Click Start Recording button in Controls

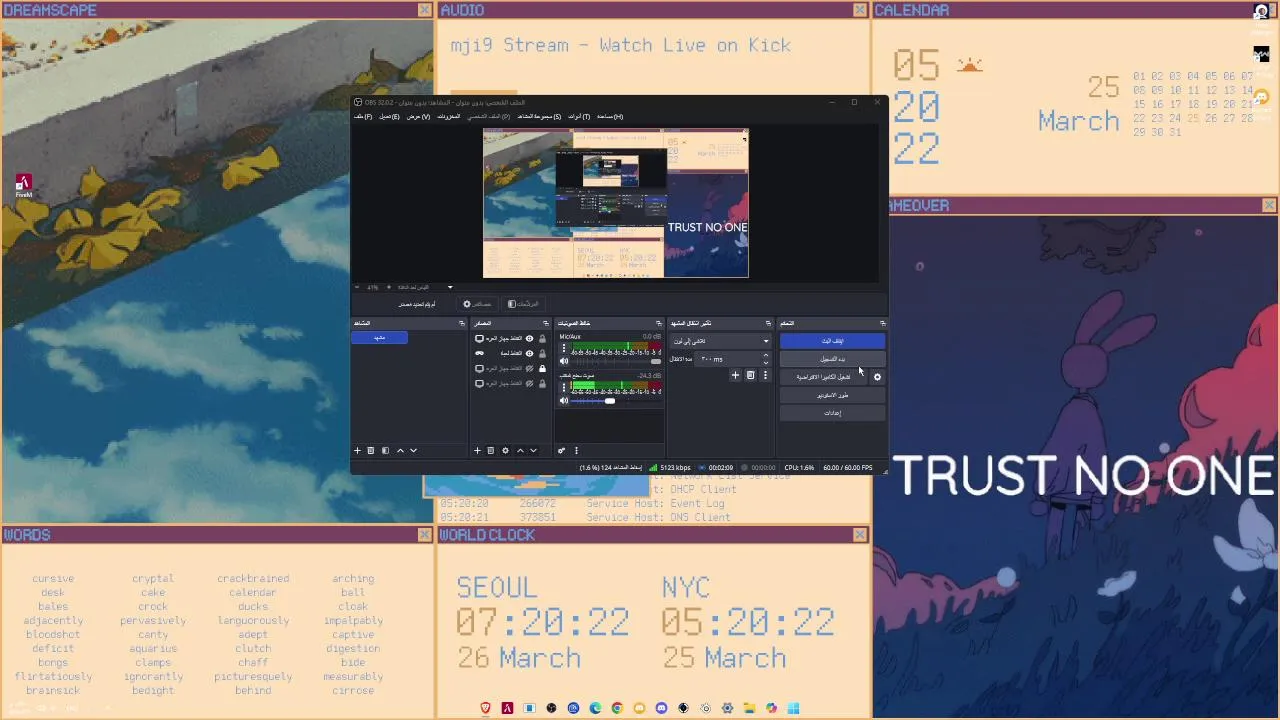832,359
